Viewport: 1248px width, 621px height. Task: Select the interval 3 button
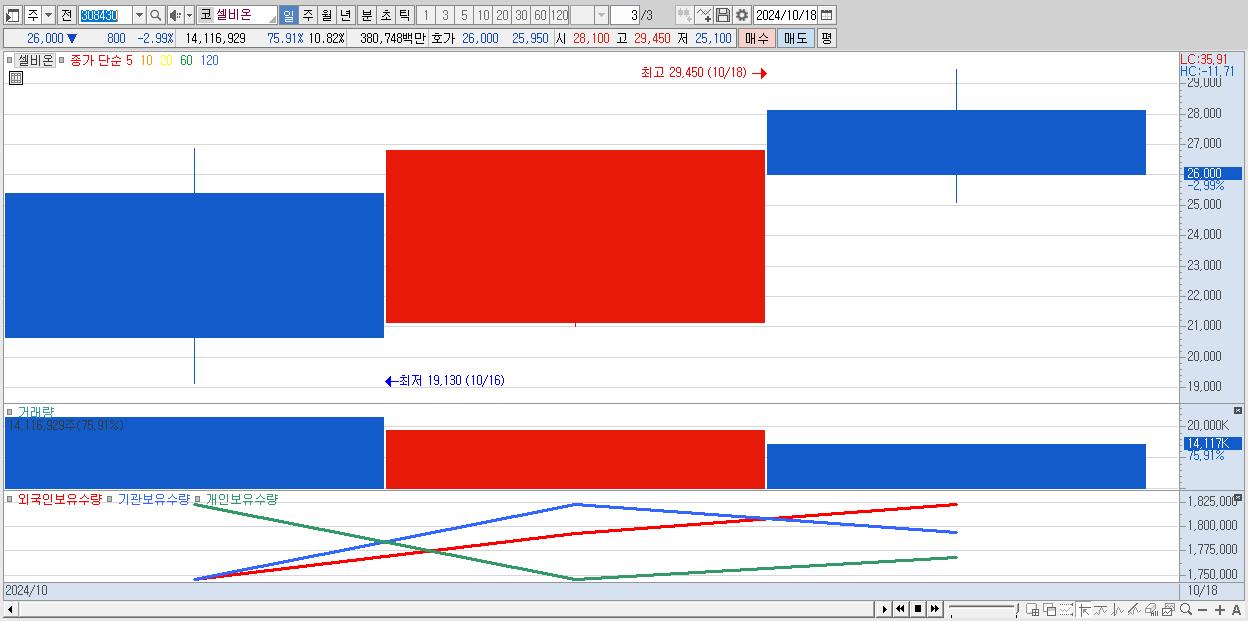click(445, 15)
